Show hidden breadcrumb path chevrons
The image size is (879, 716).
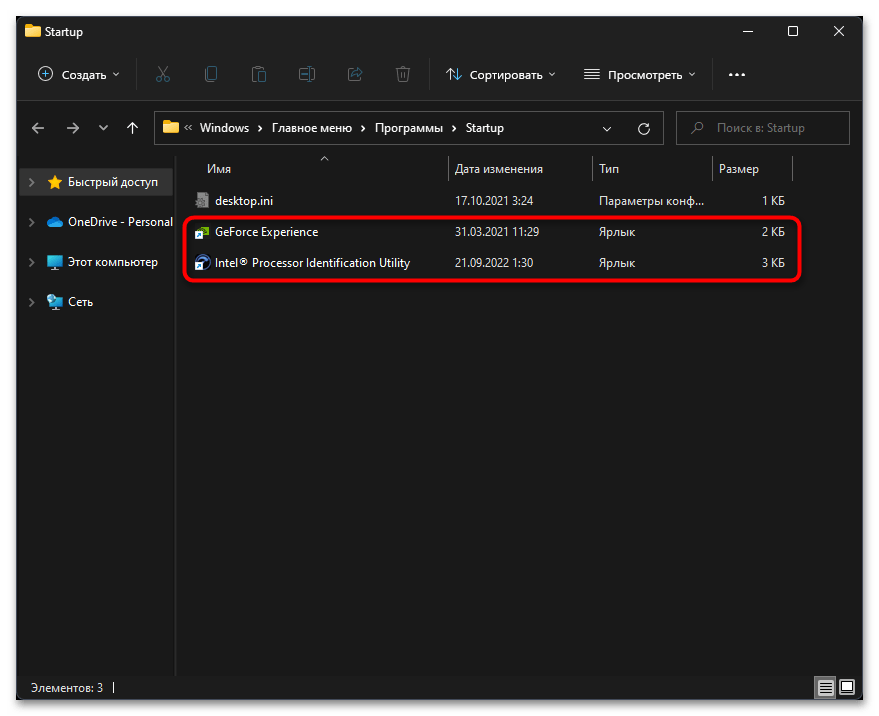(188, 128)
